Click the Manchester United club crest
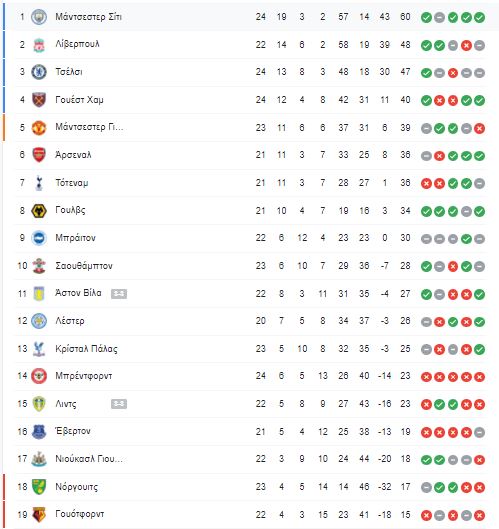 (39, 128)
